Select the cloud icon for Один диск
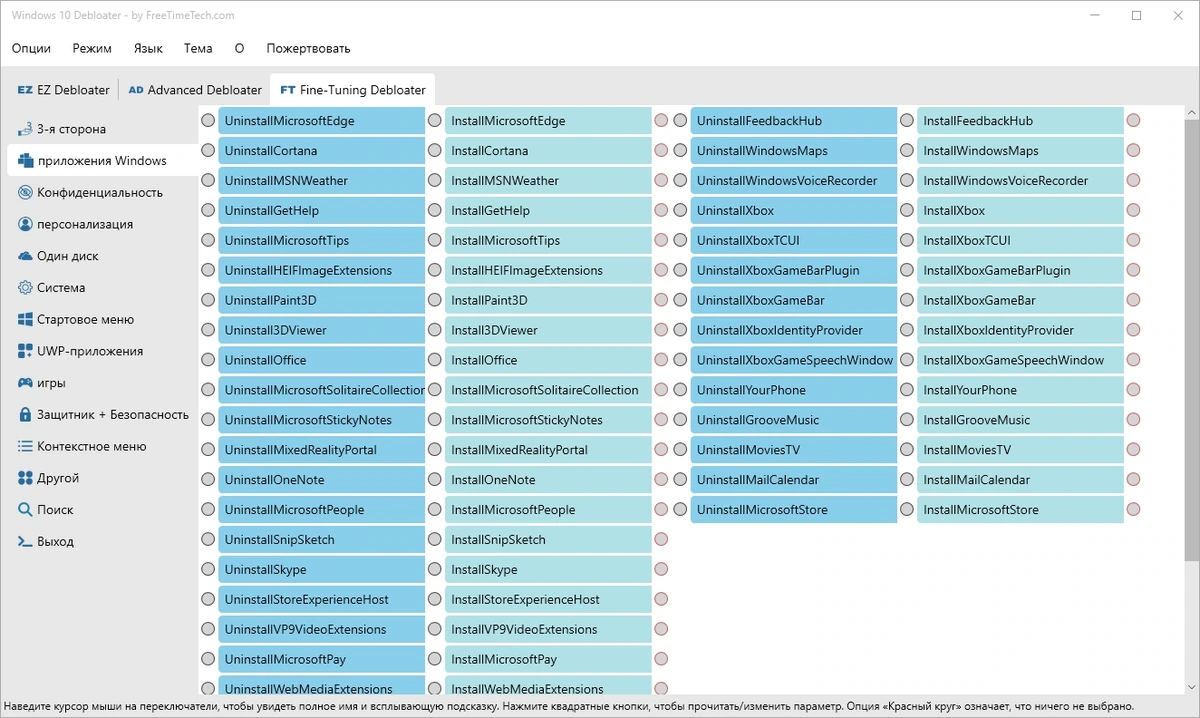1200x718 pixels. [25, 256]
